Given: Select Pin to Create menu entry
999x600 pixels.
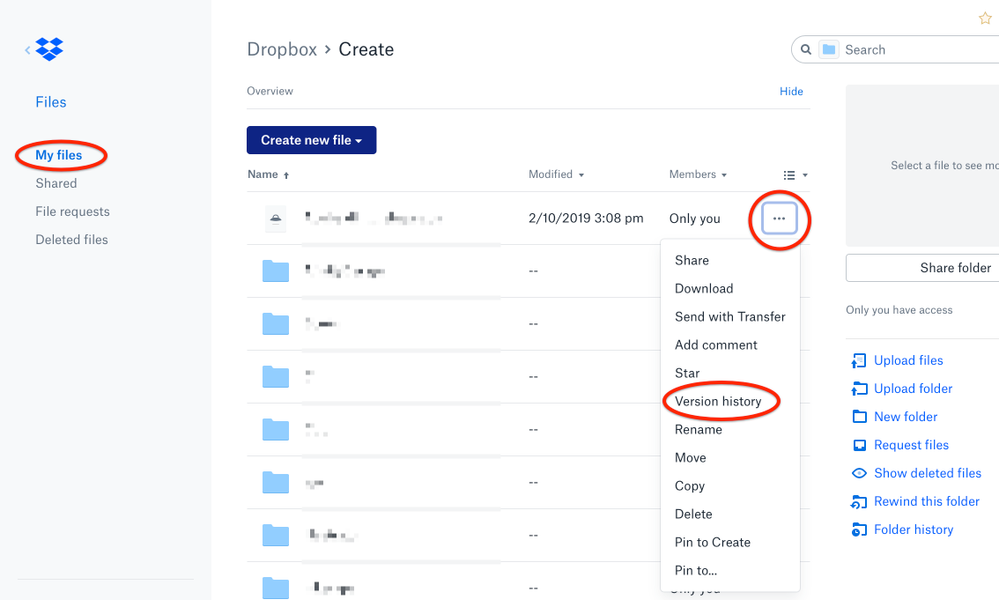Looking at the screenshot, I should point(712,542).
